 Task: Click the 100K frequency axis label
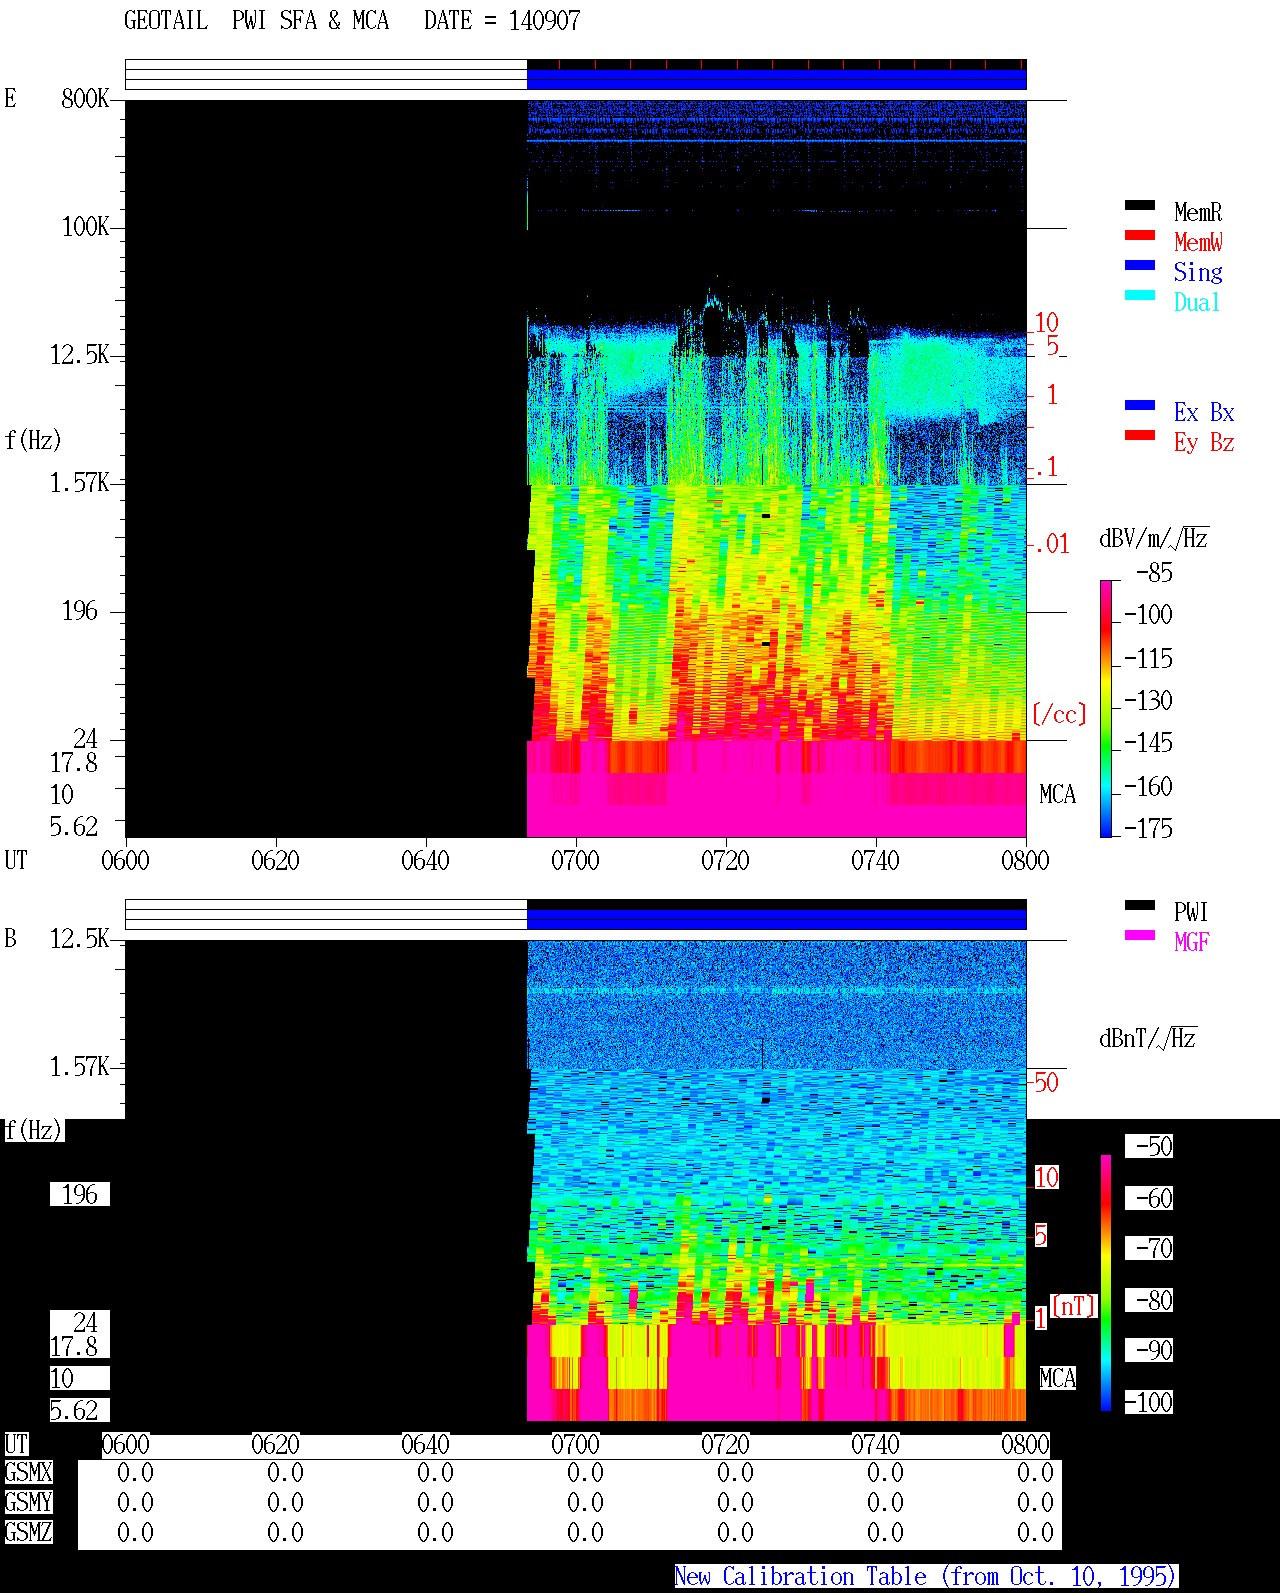click(x=85, y=226)
